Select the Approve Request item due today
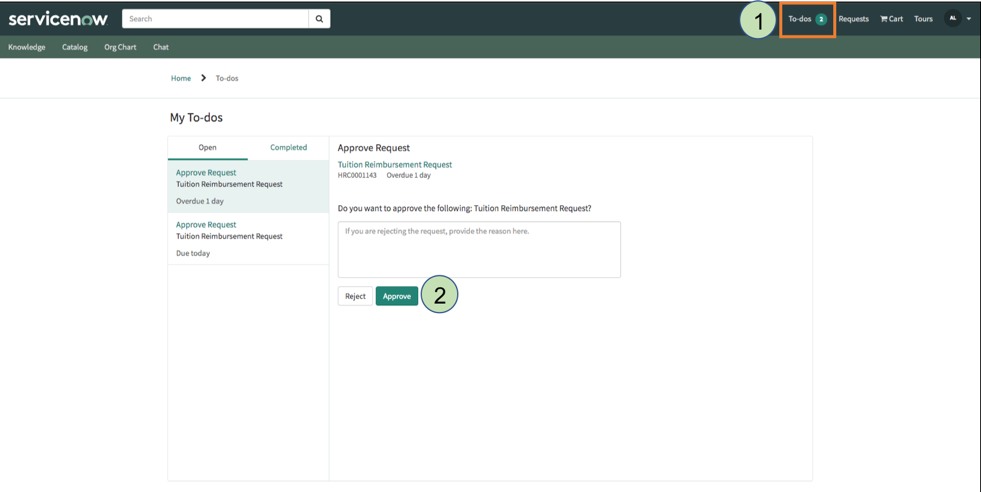Image resolution: width=981 pixels, height=492 pixels. click(248, 238)
